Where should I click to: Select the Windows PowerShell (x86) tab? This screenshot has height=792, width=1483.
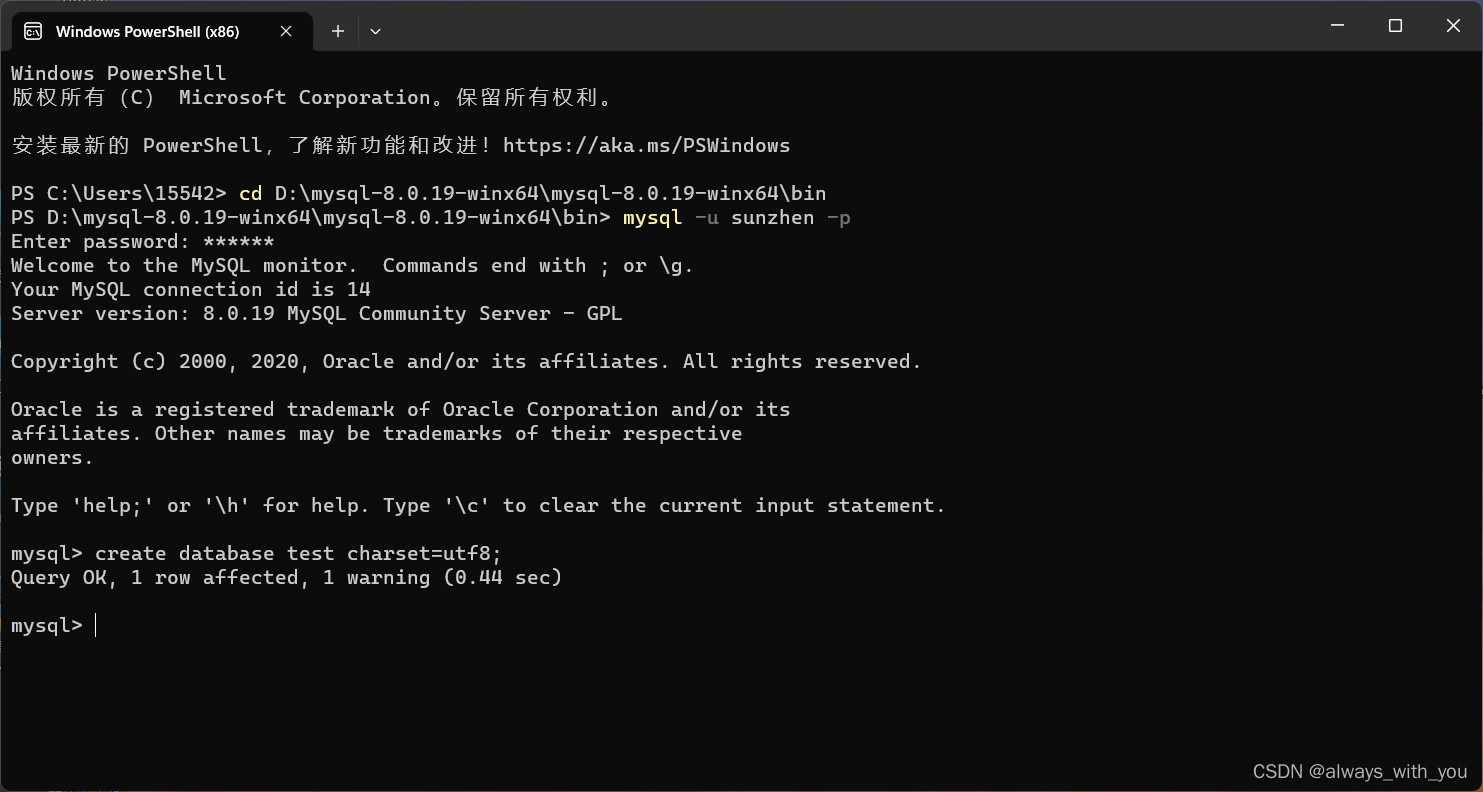[150, 31]
